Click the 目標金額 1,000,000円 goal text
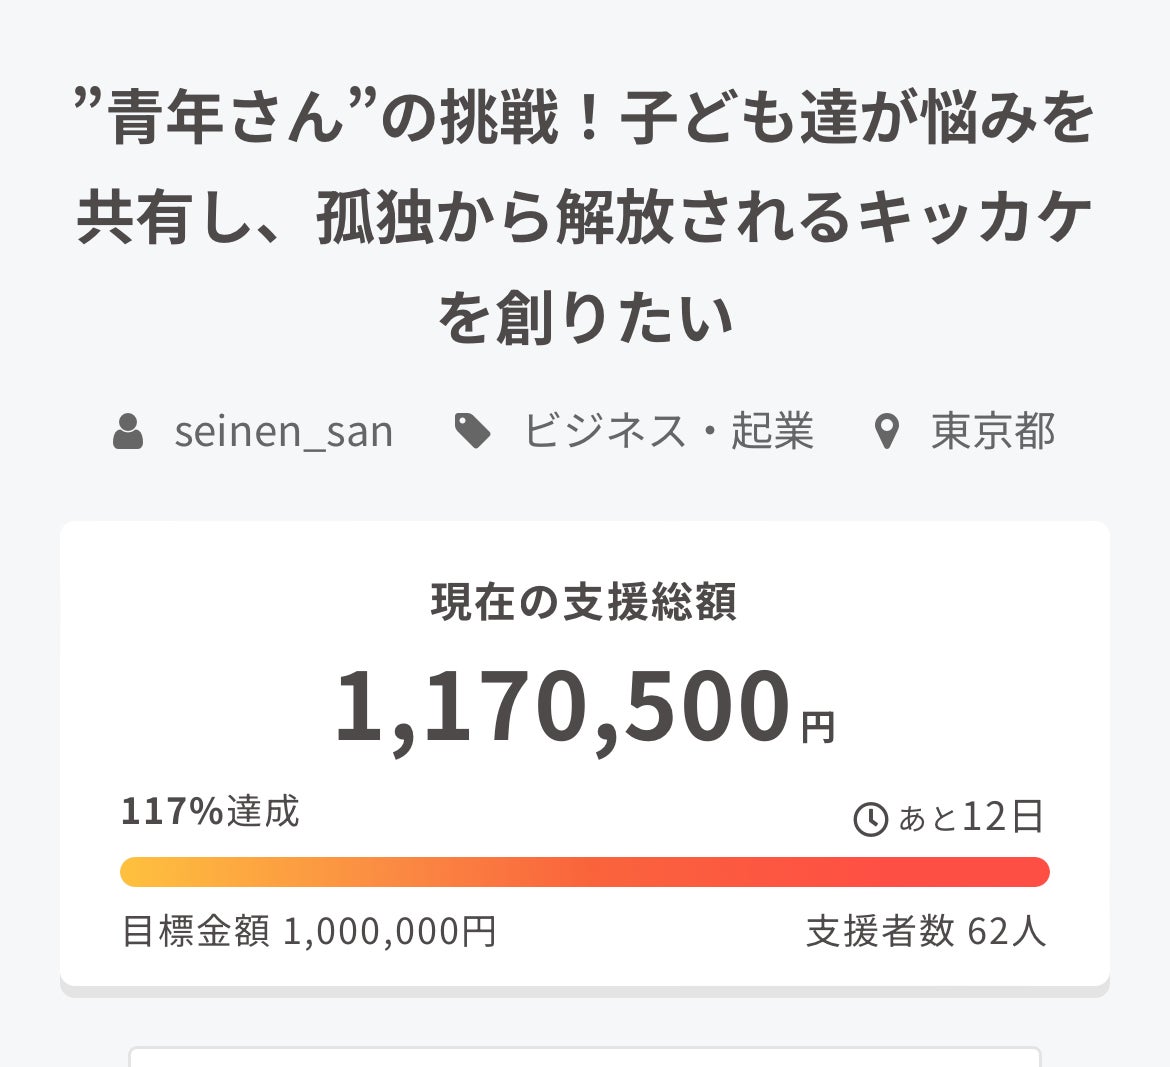This screenshot has width=1170, height=1067. coord(308,931)
